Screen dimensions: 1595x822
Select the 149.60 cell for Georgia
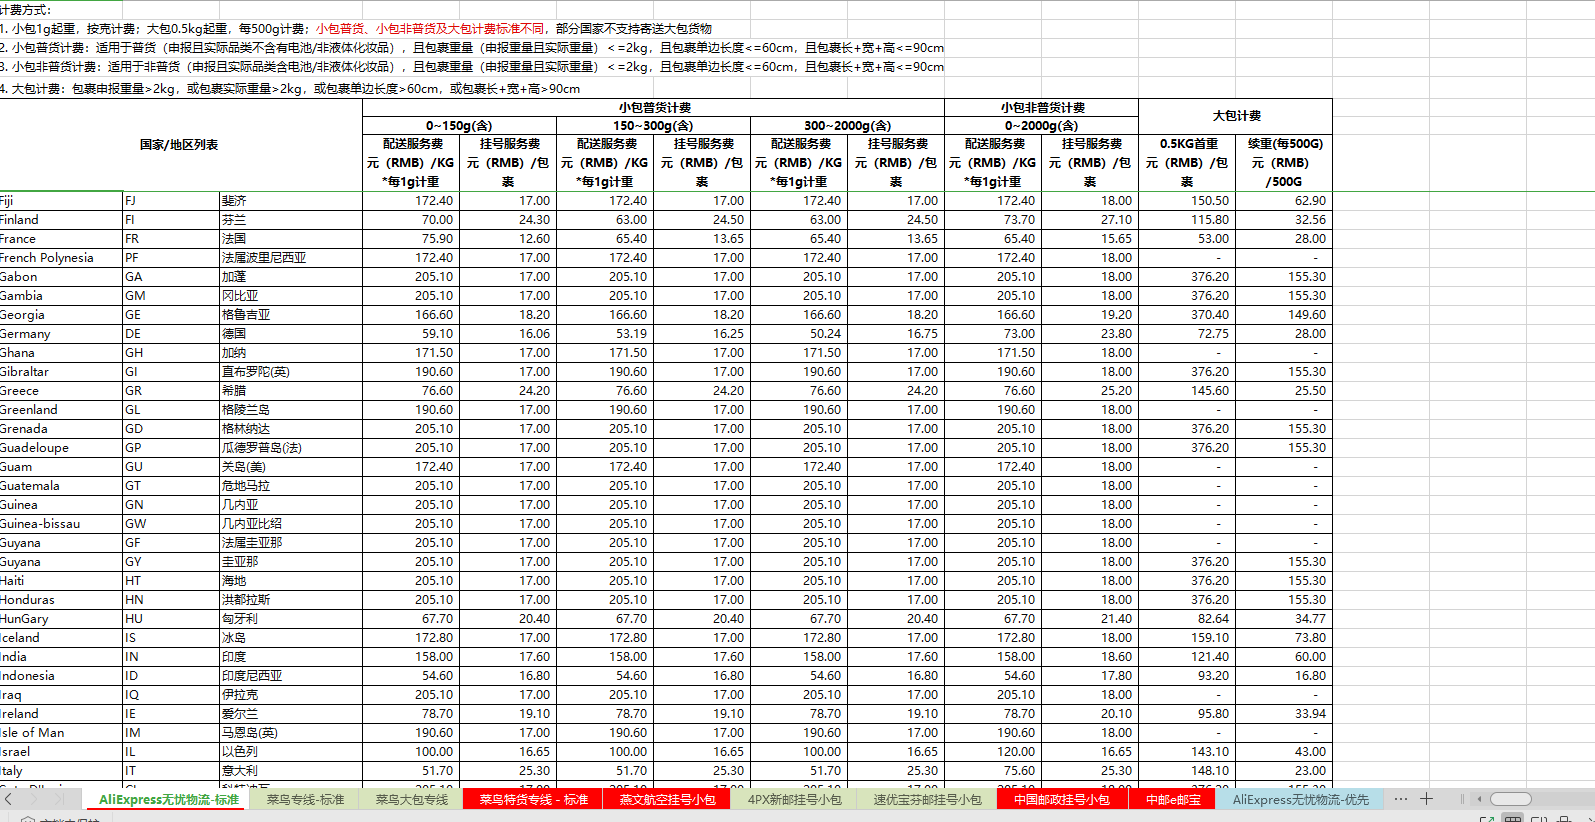tap(1284, 315)
